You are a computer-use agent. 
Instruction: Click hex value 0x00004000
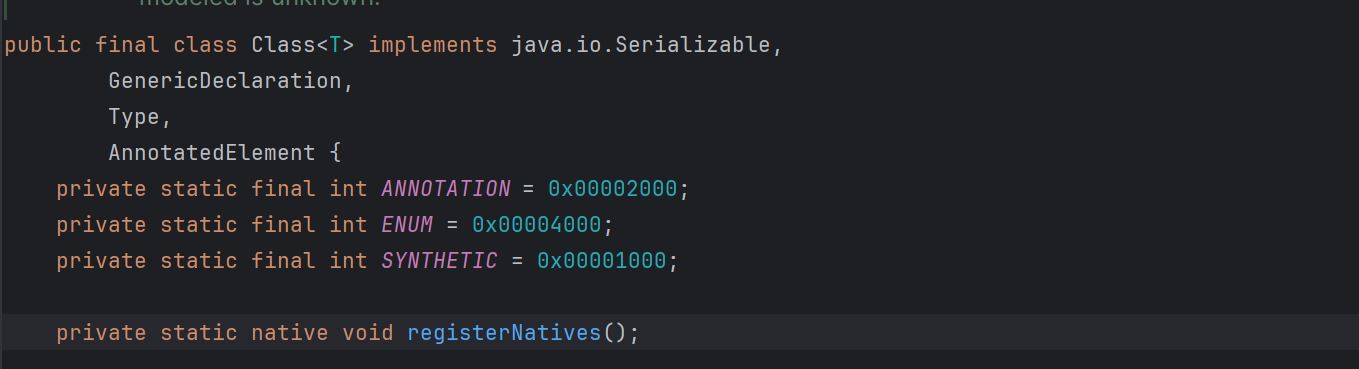pyautogui.click(x=536, y=225)
